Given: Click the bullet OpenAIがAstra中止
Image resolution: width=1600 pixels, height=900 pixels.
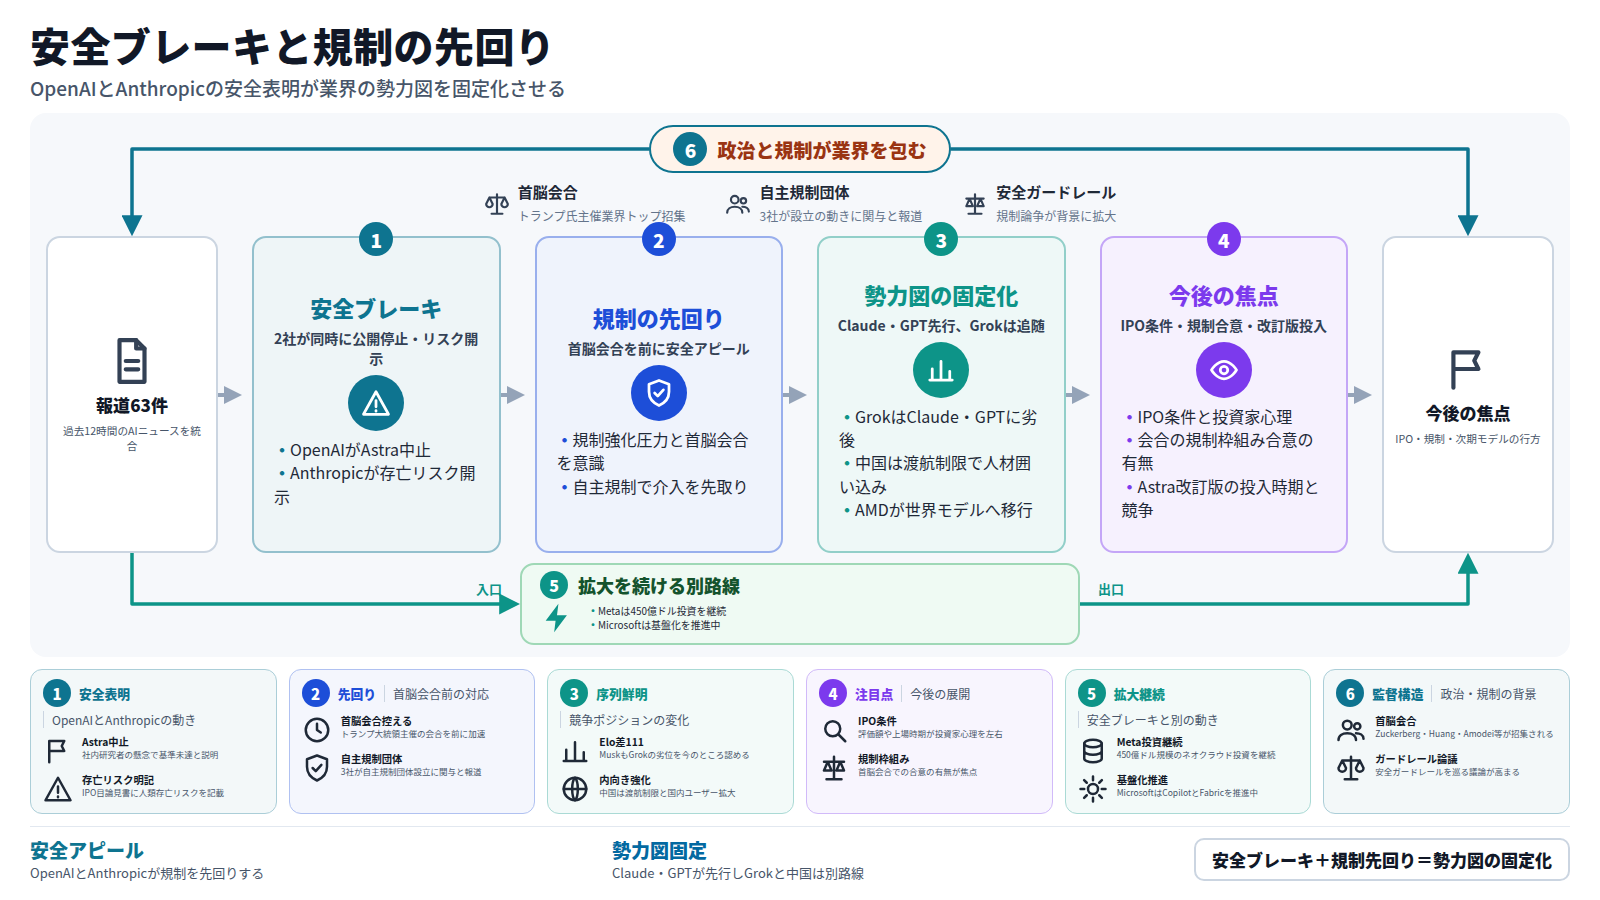Looking at the screenshot, I should [x=354, y=451].
